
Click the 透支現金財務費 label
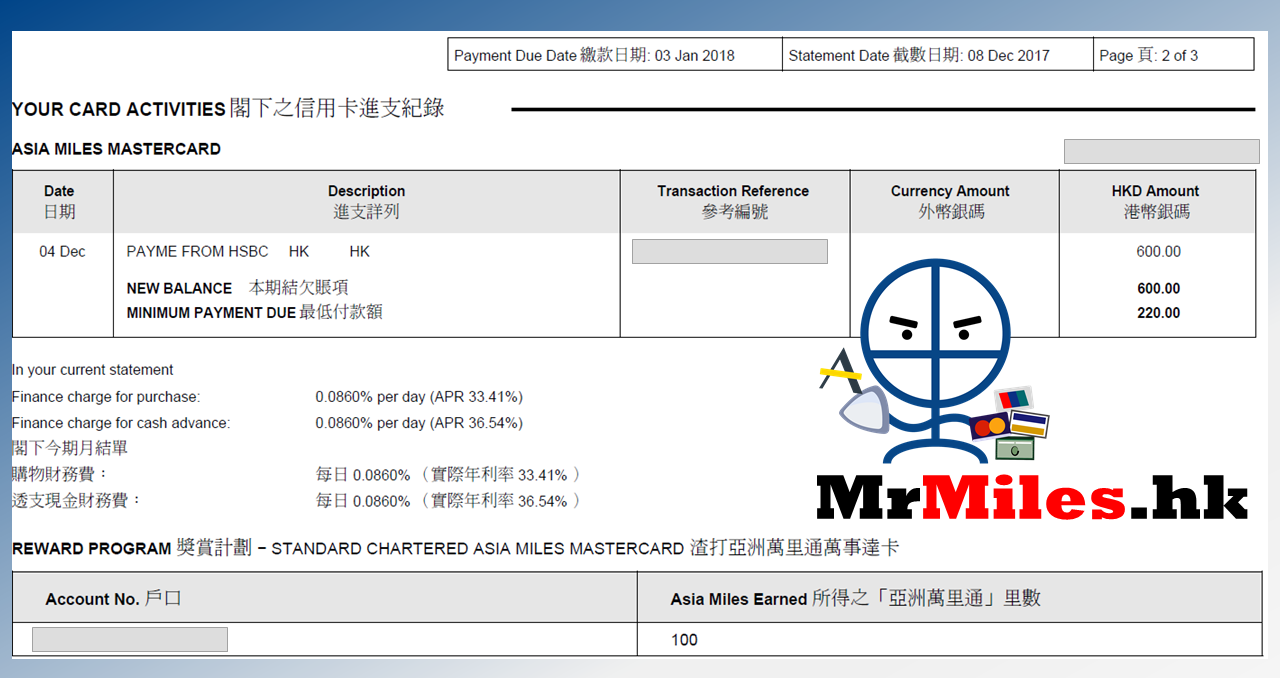(x=77, y=500)
